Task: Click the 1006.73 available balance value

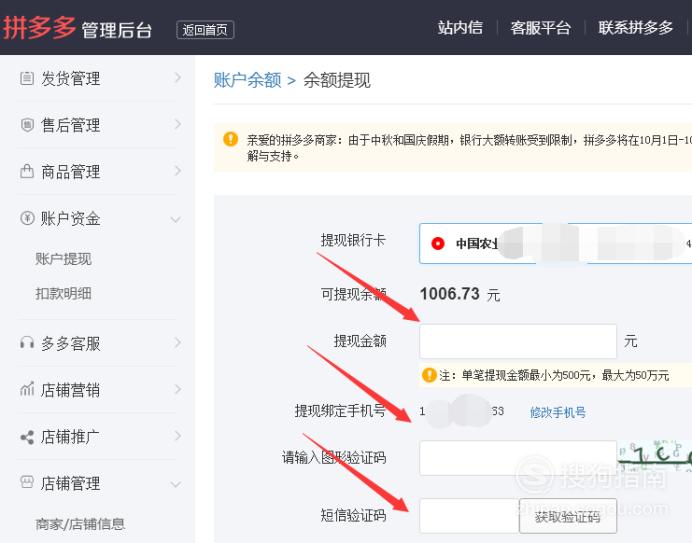Action: click(450, 294)
